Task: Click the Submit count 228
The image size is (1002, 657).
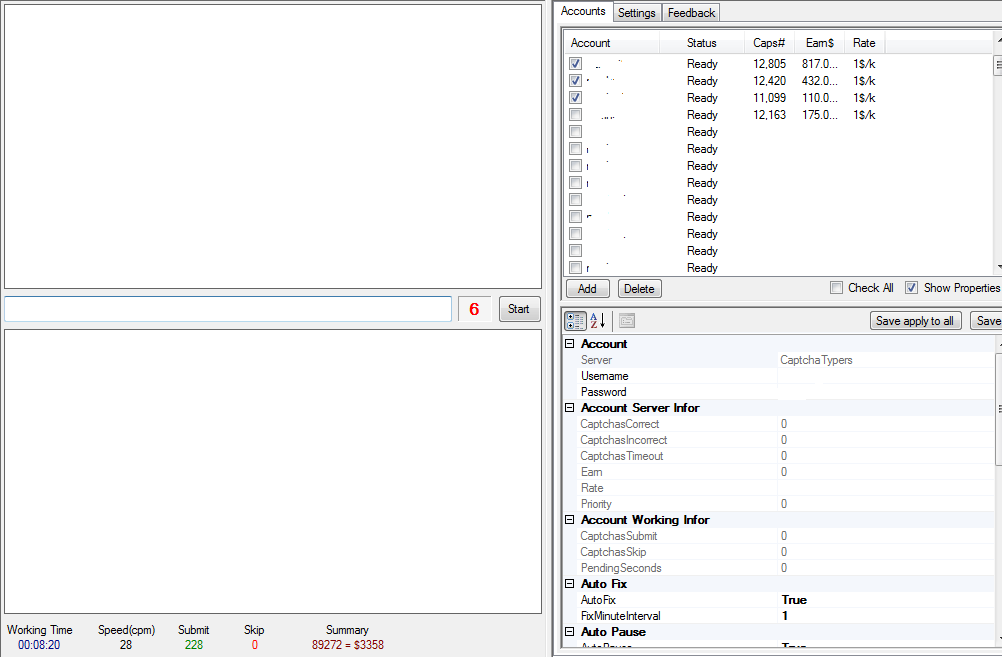Action: click(x=194, y=645)
